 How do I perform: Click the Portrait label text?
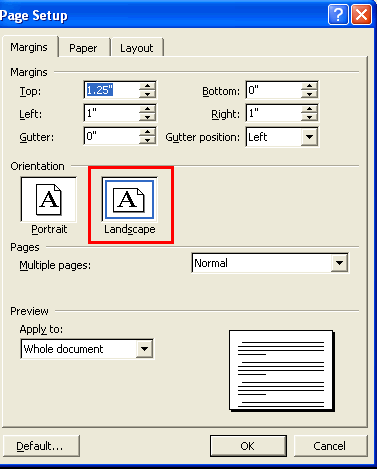[49, 229]
